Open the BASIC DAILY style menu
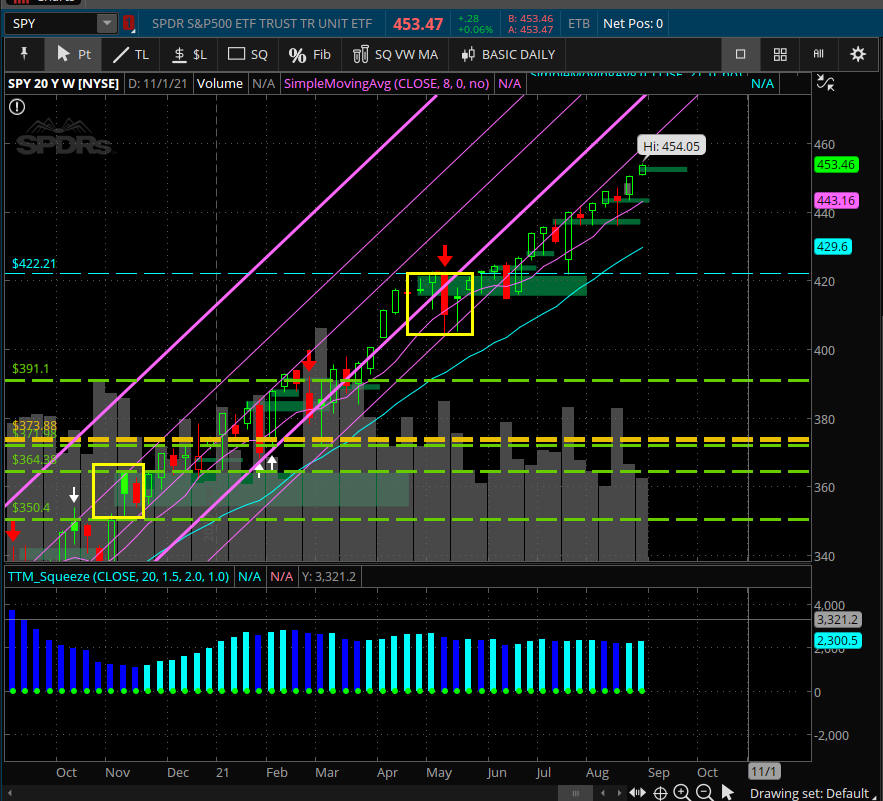 tap(508, 54)
